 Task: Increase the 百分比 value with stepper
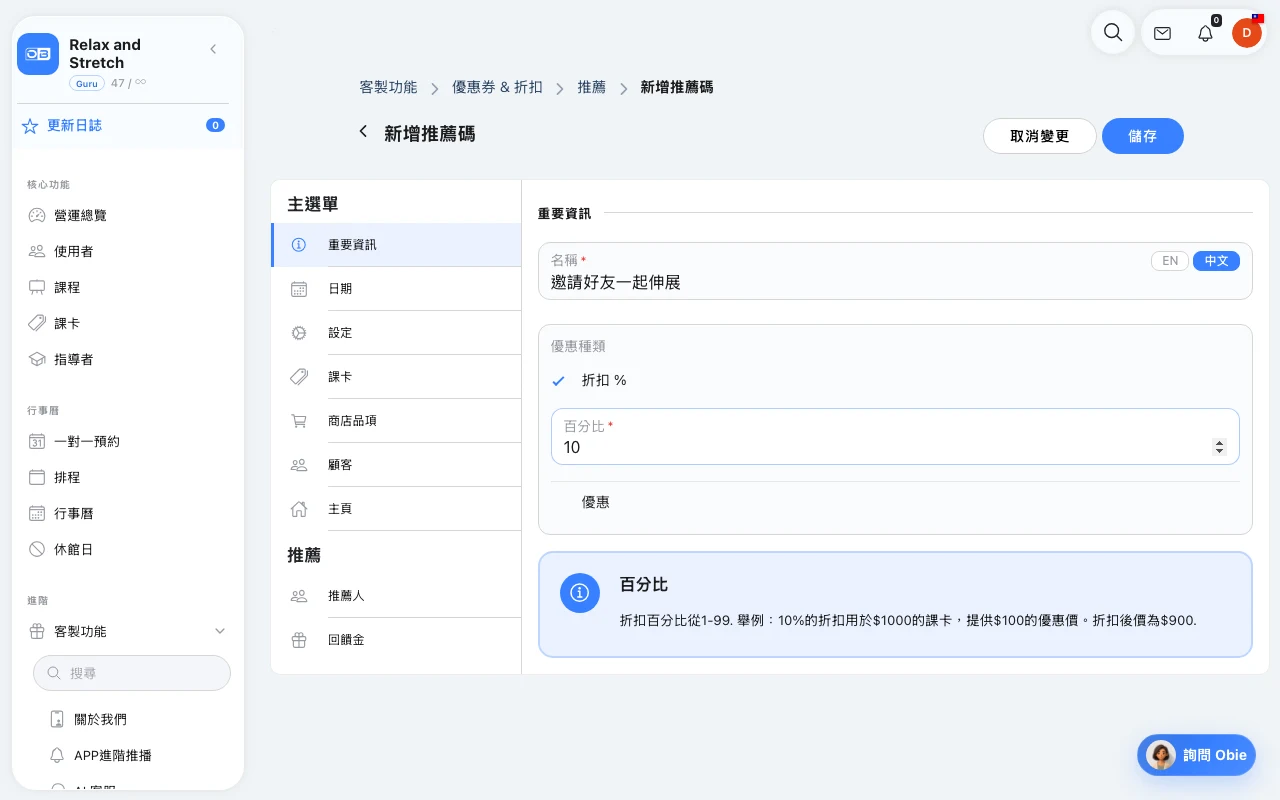pos(1219,443)
